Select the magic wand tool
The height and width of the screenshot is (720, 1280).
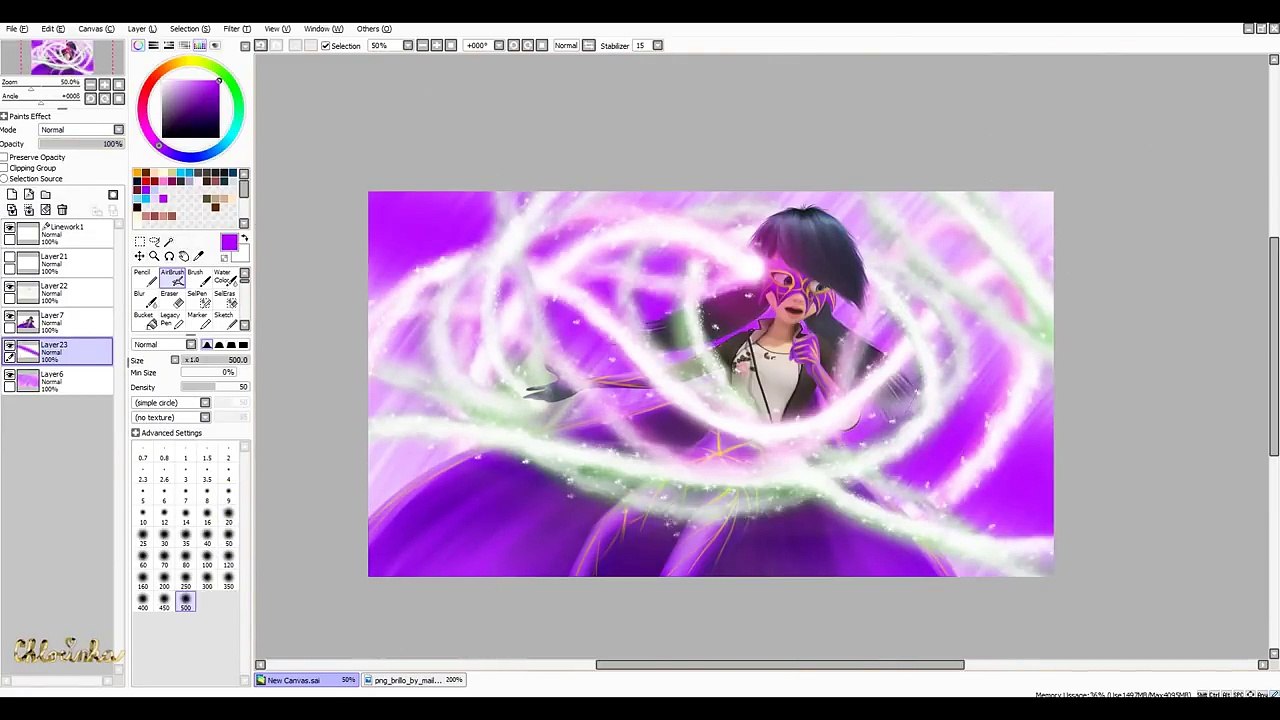click(168, 241)
